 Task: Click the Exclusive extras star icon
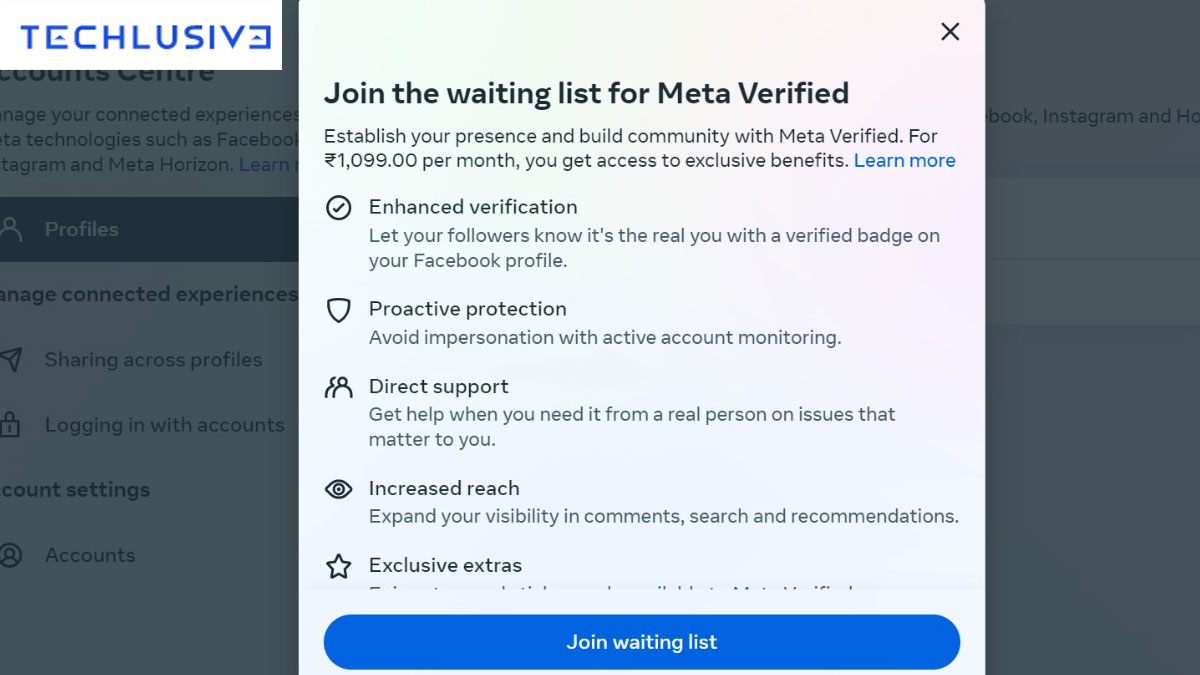[x=339, y=567]
